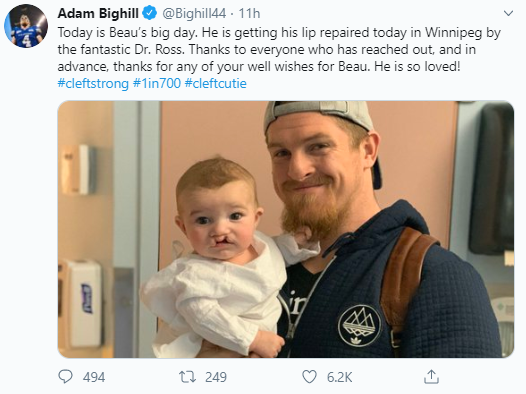The image size is (526, 394).
Task: Open the share upload icon
Action: (x=431, y=377)
